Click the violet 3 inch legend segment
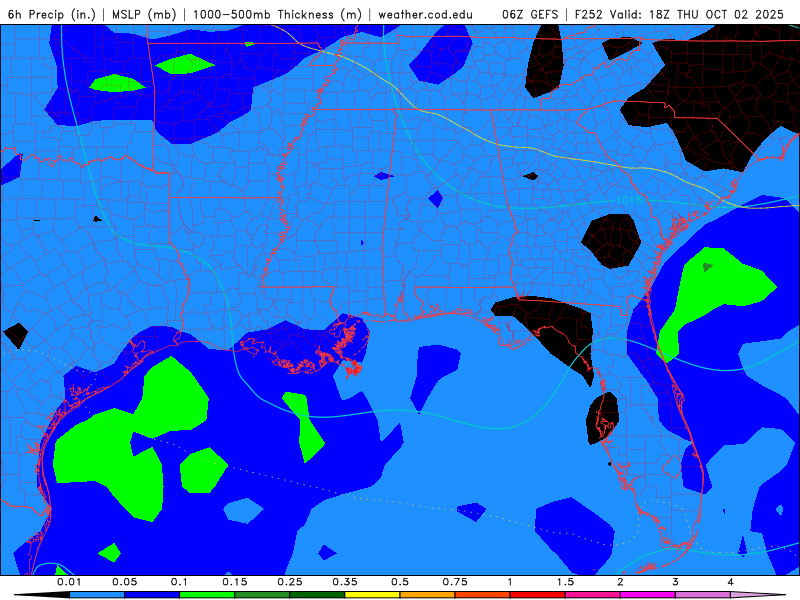Screen dimensions: 800x600 (703, 595)
